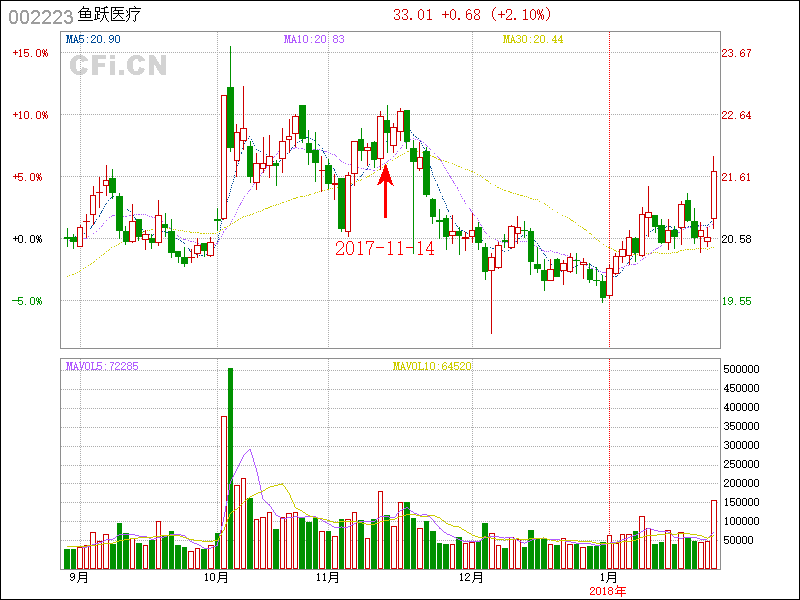Click the CFi.CN watermark logo
Screen dimensions: 800x600
pyautogui.click(x=118, y=66)
